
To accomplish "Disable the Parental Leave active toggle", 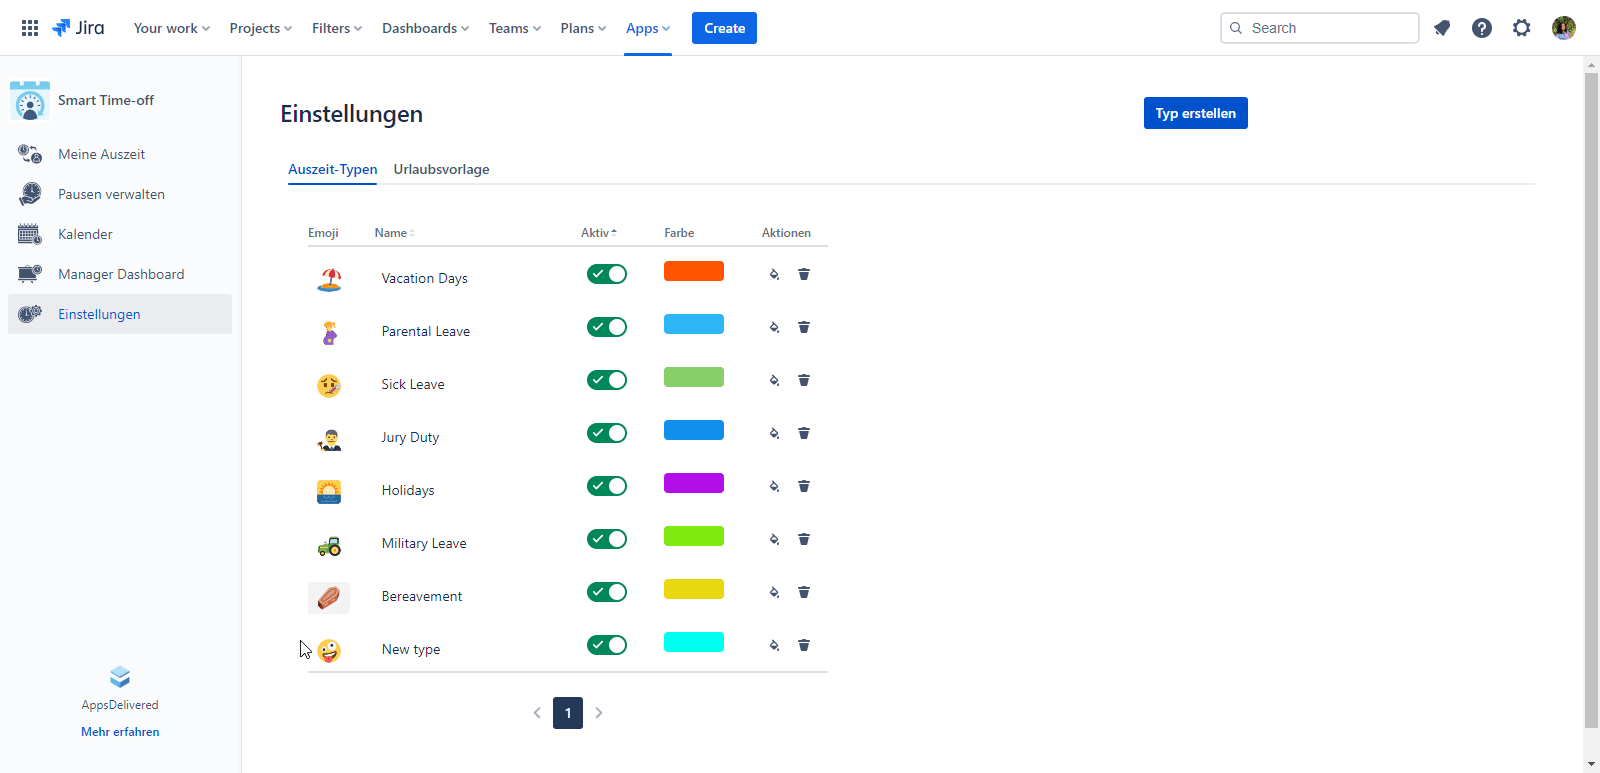I will [x=607, y=327].
